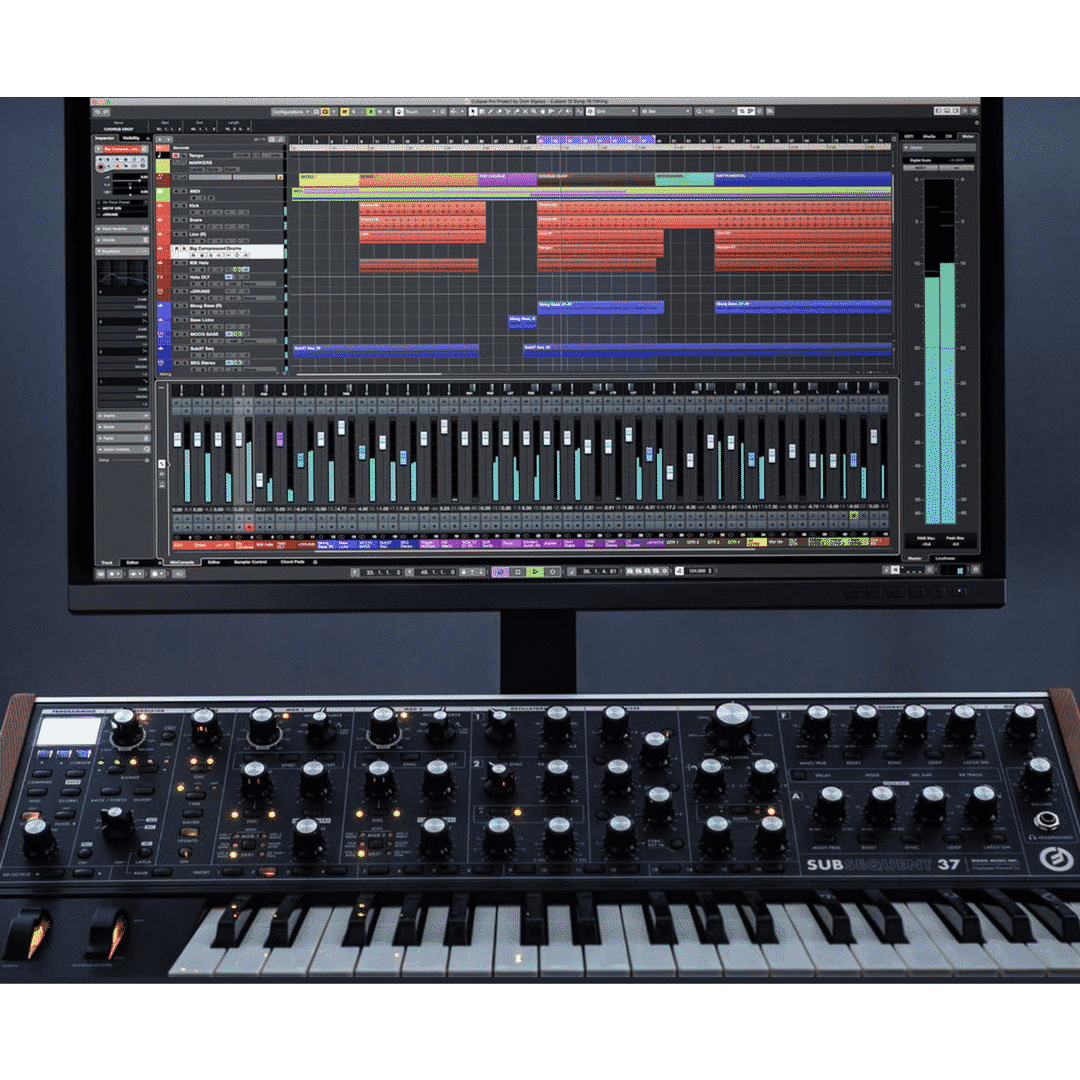Open the Sampler Control tab in lower zone
1080x1080 pixels.
click(250, 562)
